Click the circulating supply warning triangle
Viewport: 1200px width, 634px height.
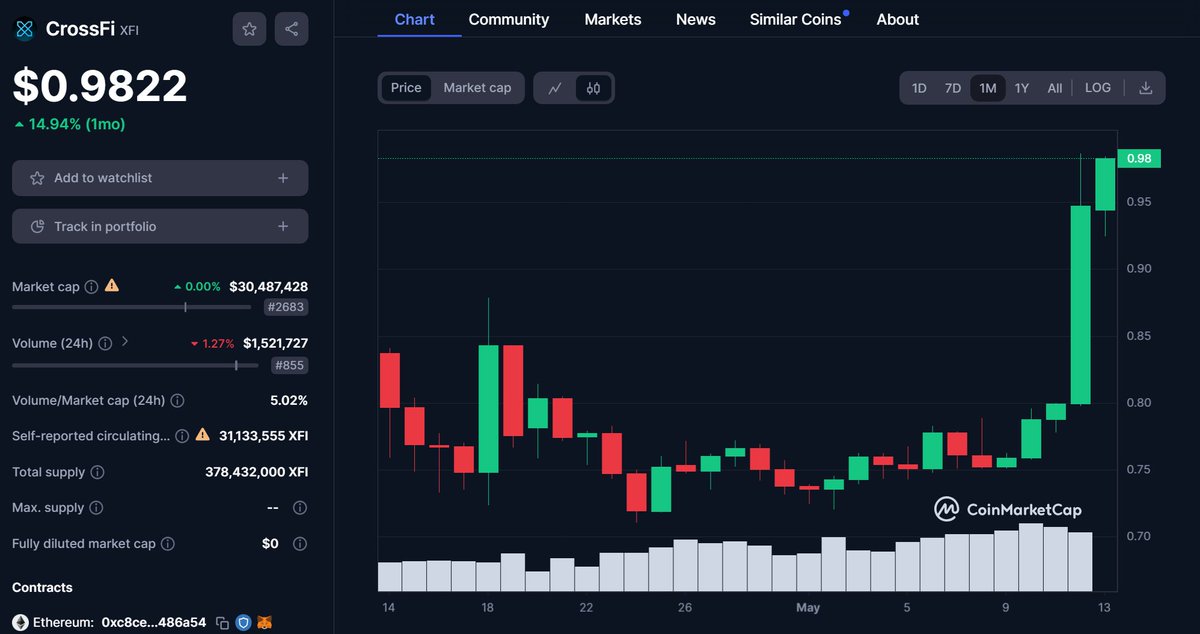pyautogui.click(x=203, y=435)
